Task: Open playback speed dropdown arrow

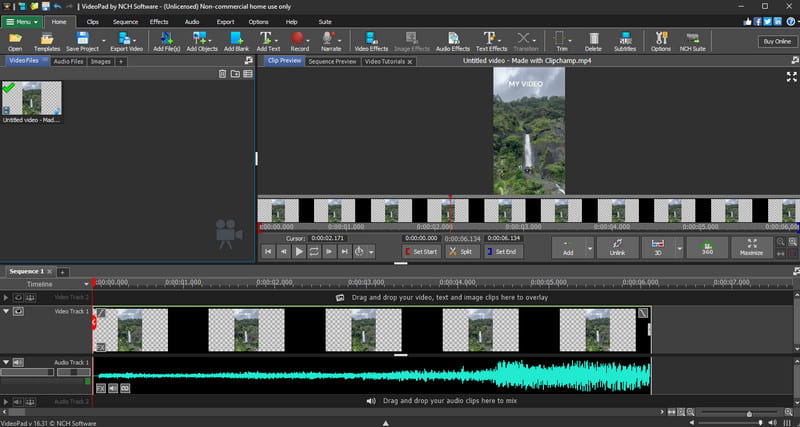Action: coord(371,252)
